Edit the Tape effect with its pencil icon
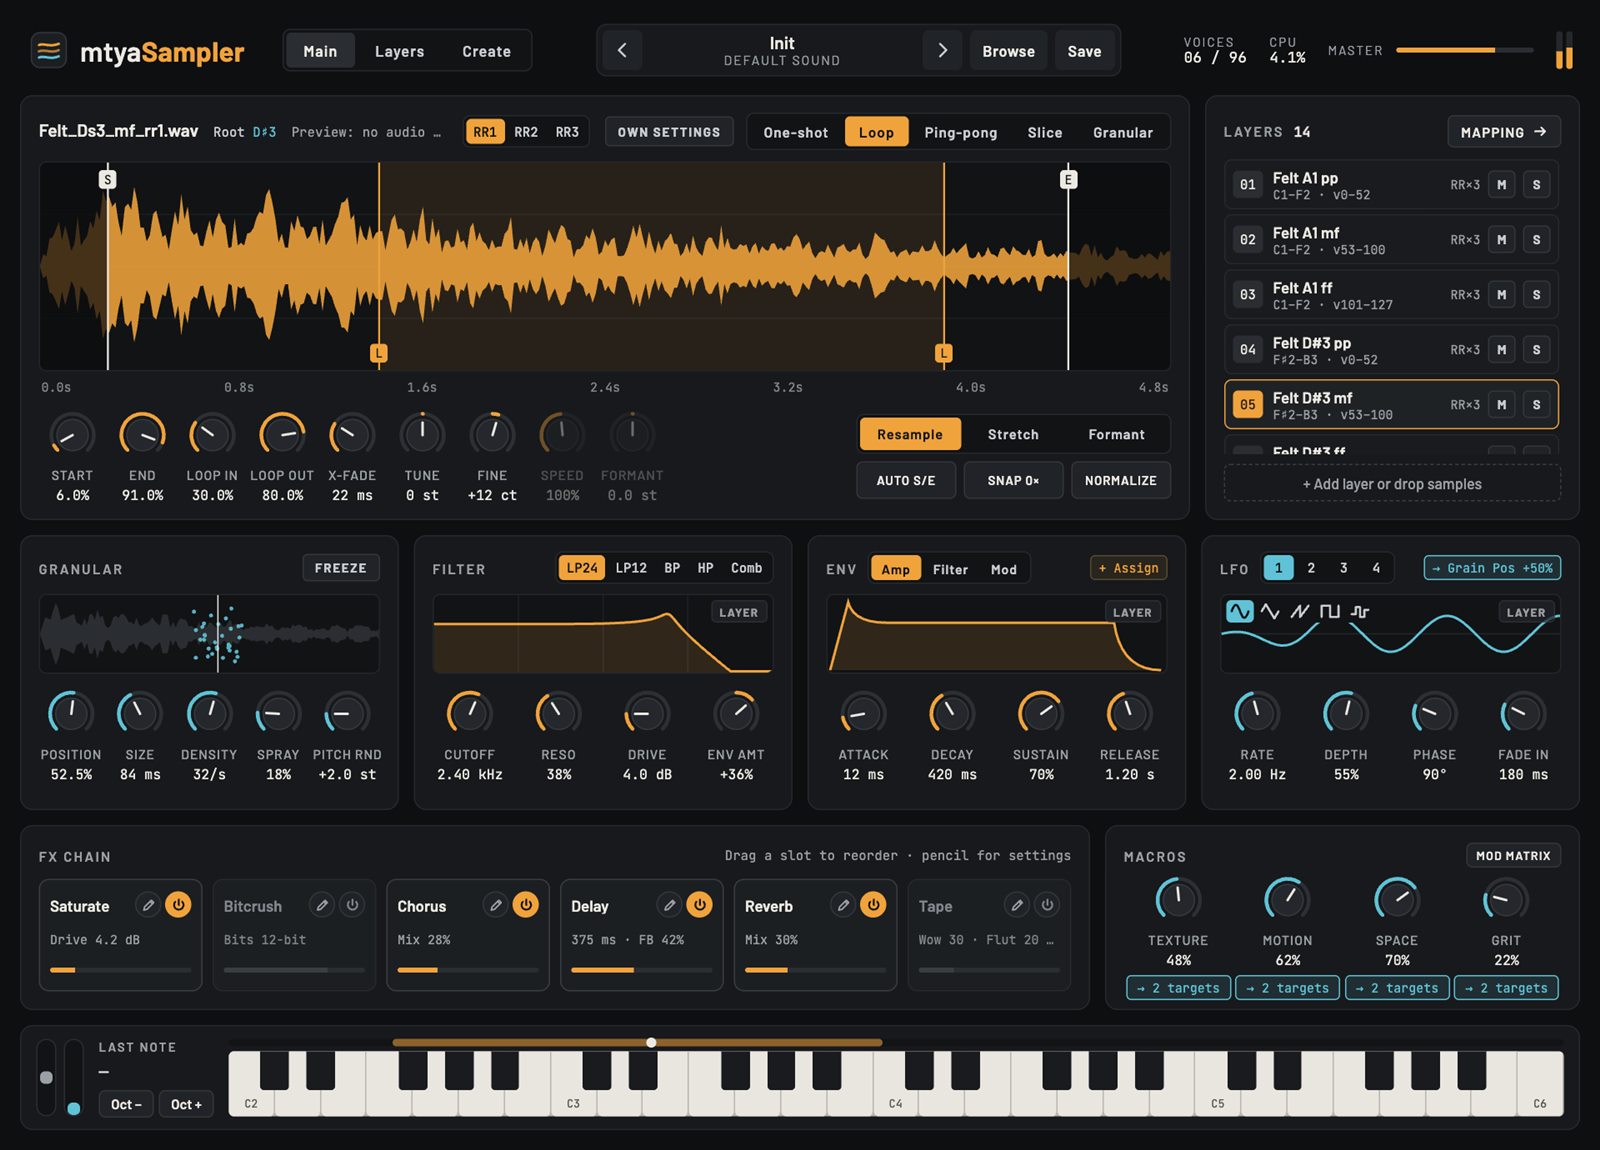1600x1150 pixels. point(1017,905)
